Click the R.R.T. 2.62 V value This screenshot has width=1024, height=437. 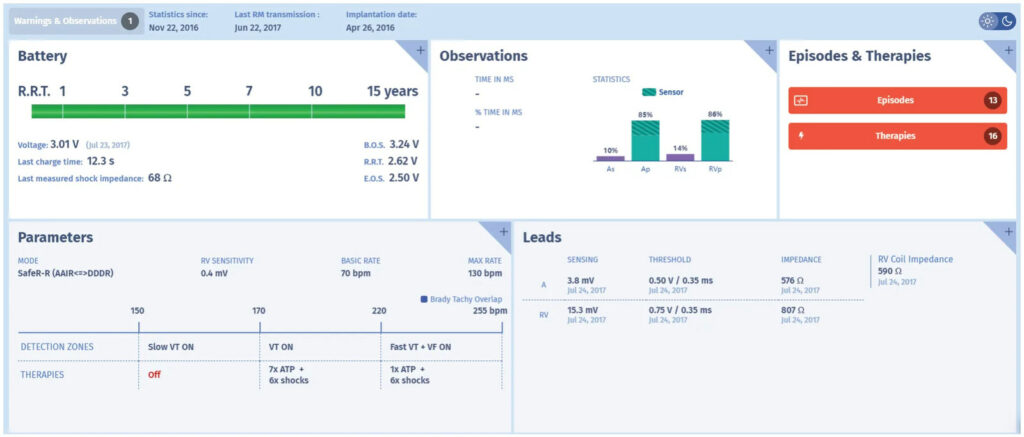(x=404, y=161)
